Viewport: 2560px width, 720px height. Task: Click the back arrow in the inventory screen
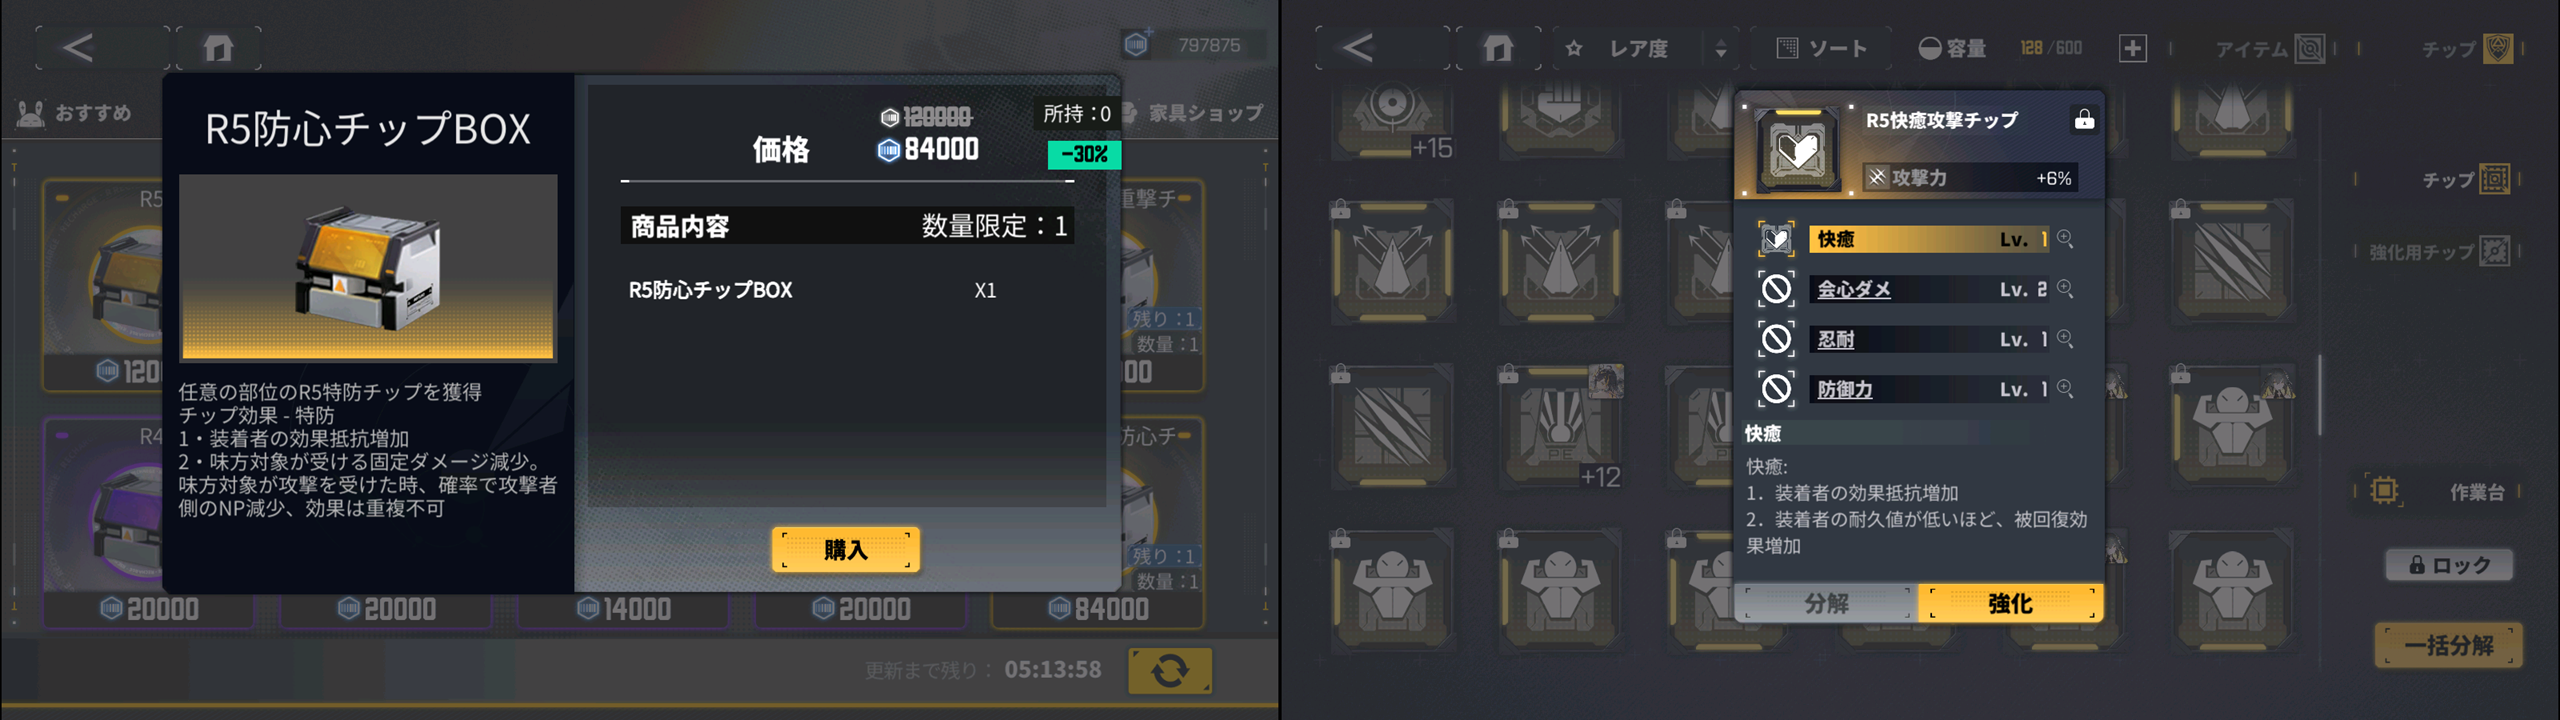[x=1357, y=48]
